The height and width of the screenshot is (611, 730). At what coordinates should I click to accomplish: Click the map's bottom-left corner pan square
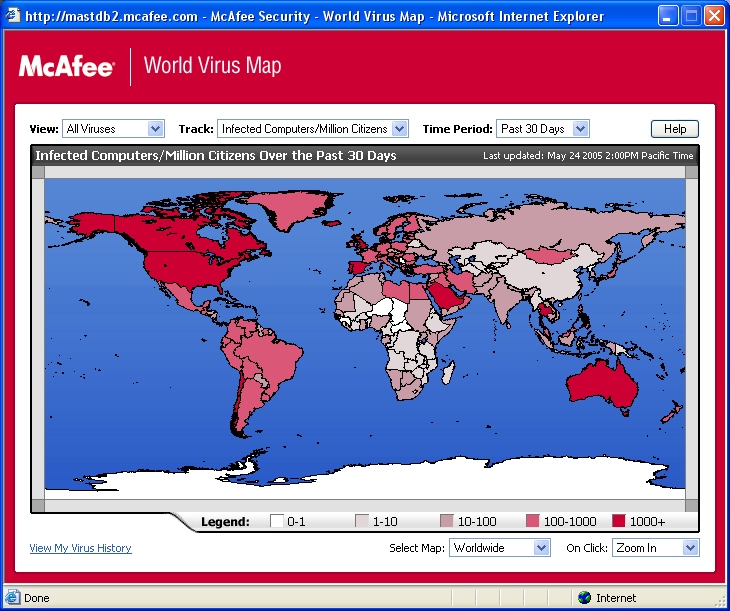38,505
